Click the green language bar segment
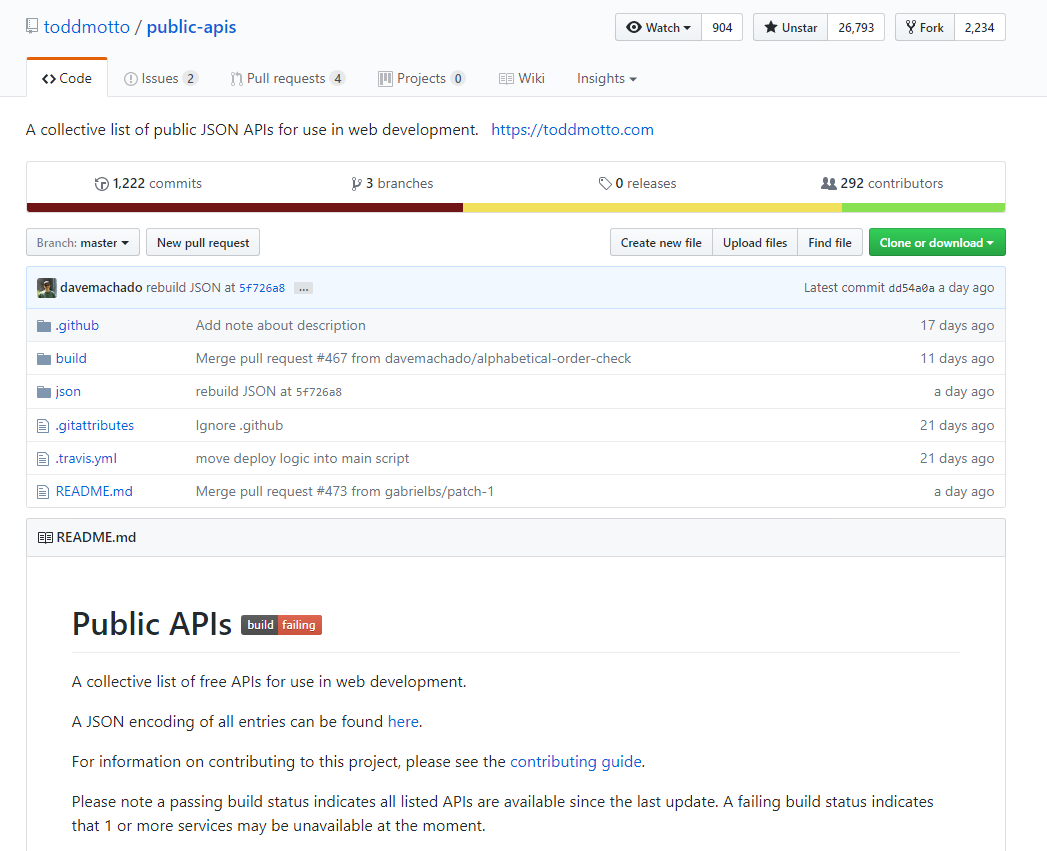Image resolution: width=1047 pixels, height=851 pixels. tap(923, 208)
